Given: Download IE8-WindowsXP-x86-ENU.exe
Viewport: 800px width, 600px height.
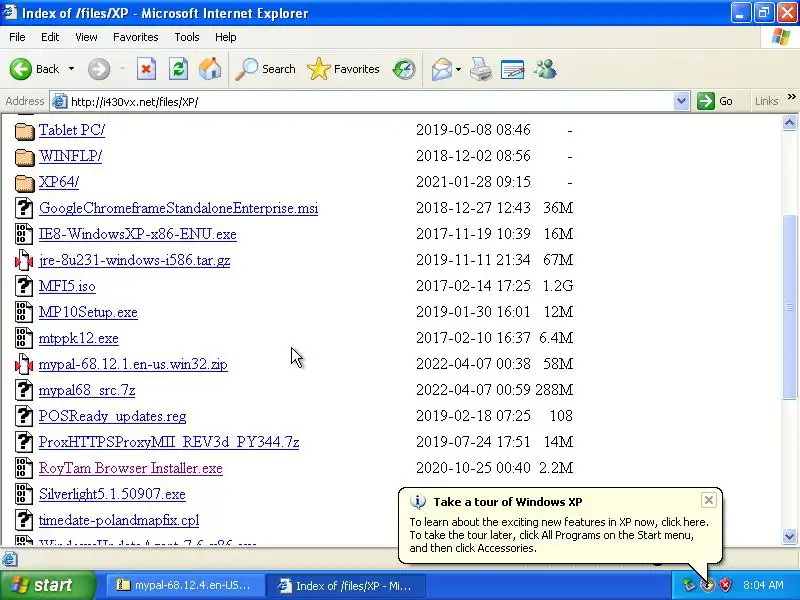Looking at the screenshot, I should point(138,234).
